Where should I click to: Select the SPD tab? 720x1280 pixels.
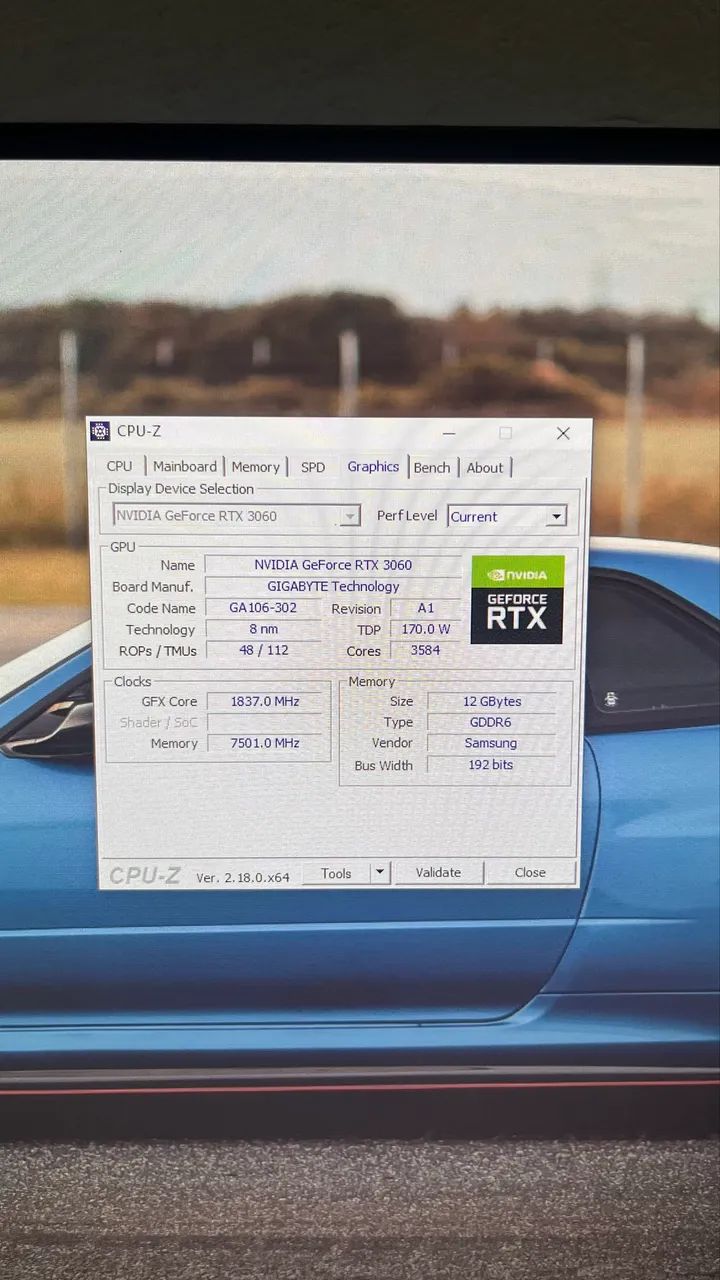pyautogui.click(x=313, y=467)
